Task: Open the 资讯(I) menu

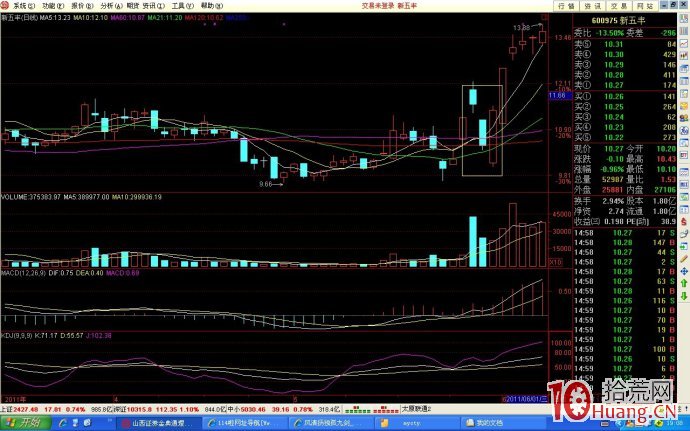Action: tap(153, 6)
